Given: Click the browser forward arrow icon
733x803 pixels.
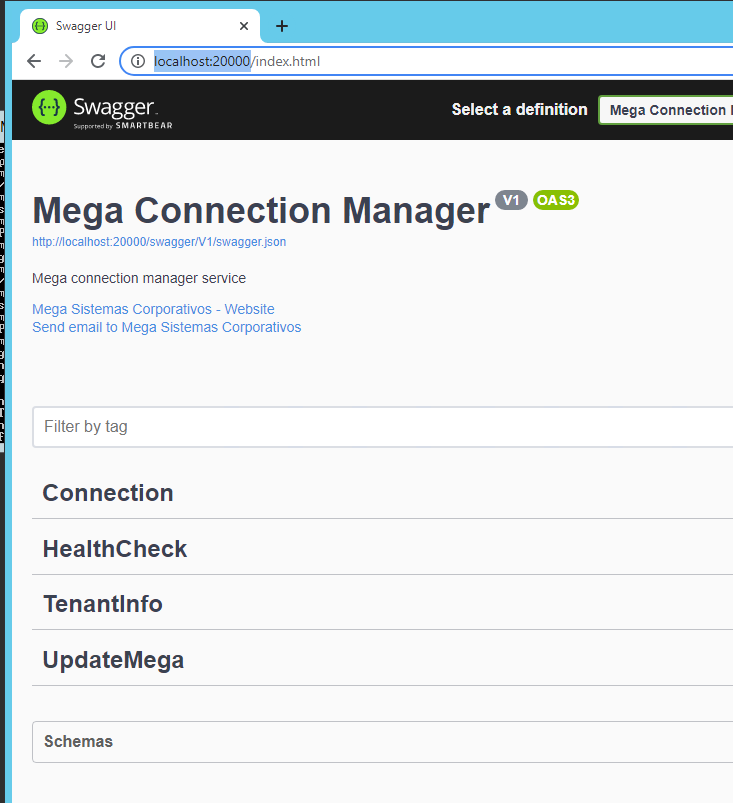Looking at the screenshot, I should [x=66, y=61].
